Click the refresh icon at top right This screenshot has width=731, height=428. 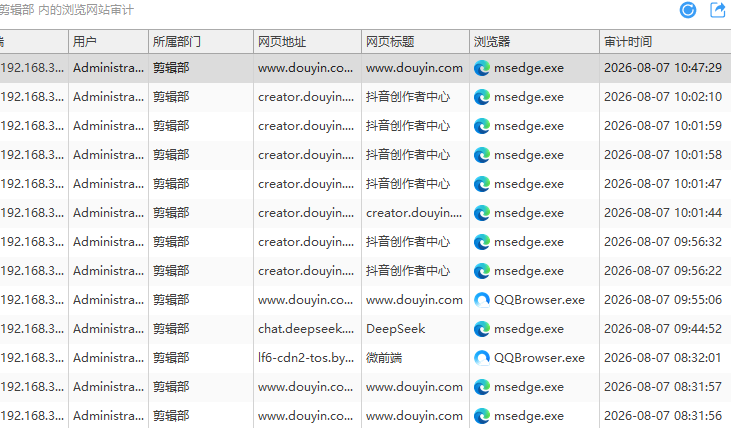pos(688,10)
